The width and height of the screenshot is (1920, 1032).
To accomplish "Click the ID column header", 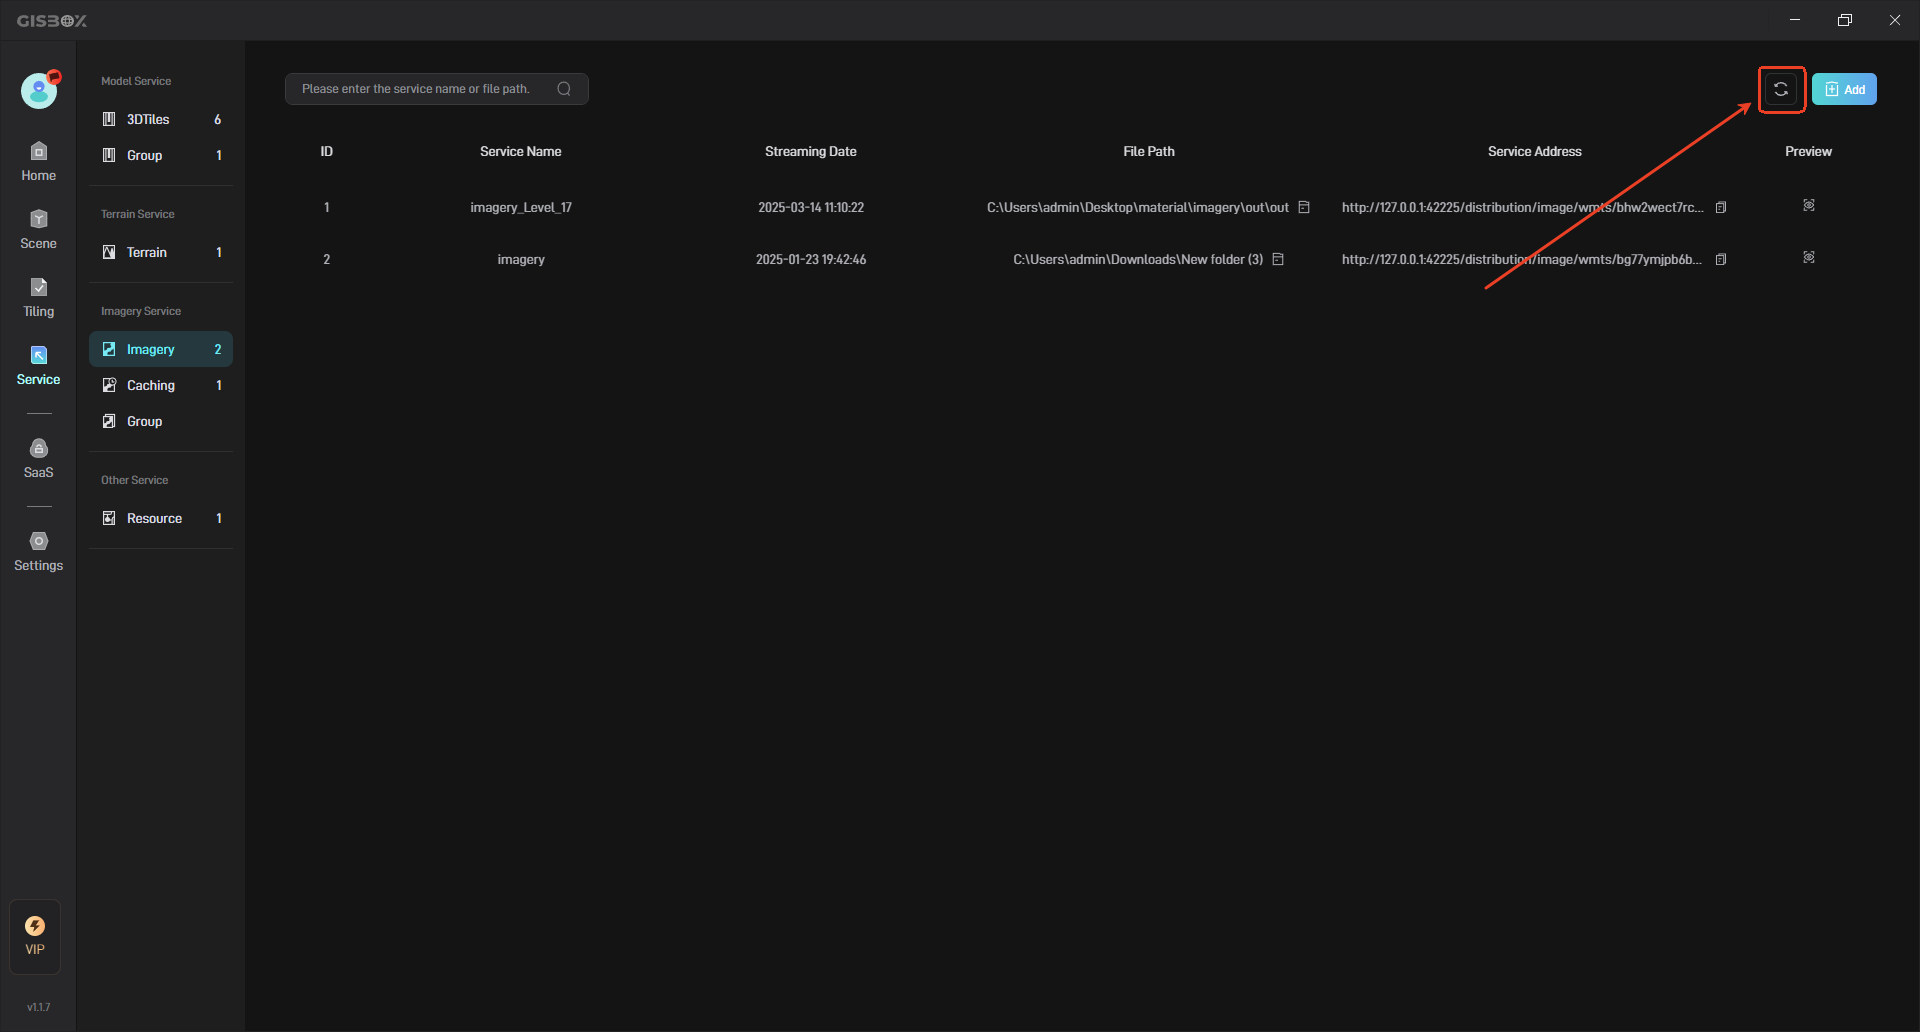I will (x=326, y=151).
